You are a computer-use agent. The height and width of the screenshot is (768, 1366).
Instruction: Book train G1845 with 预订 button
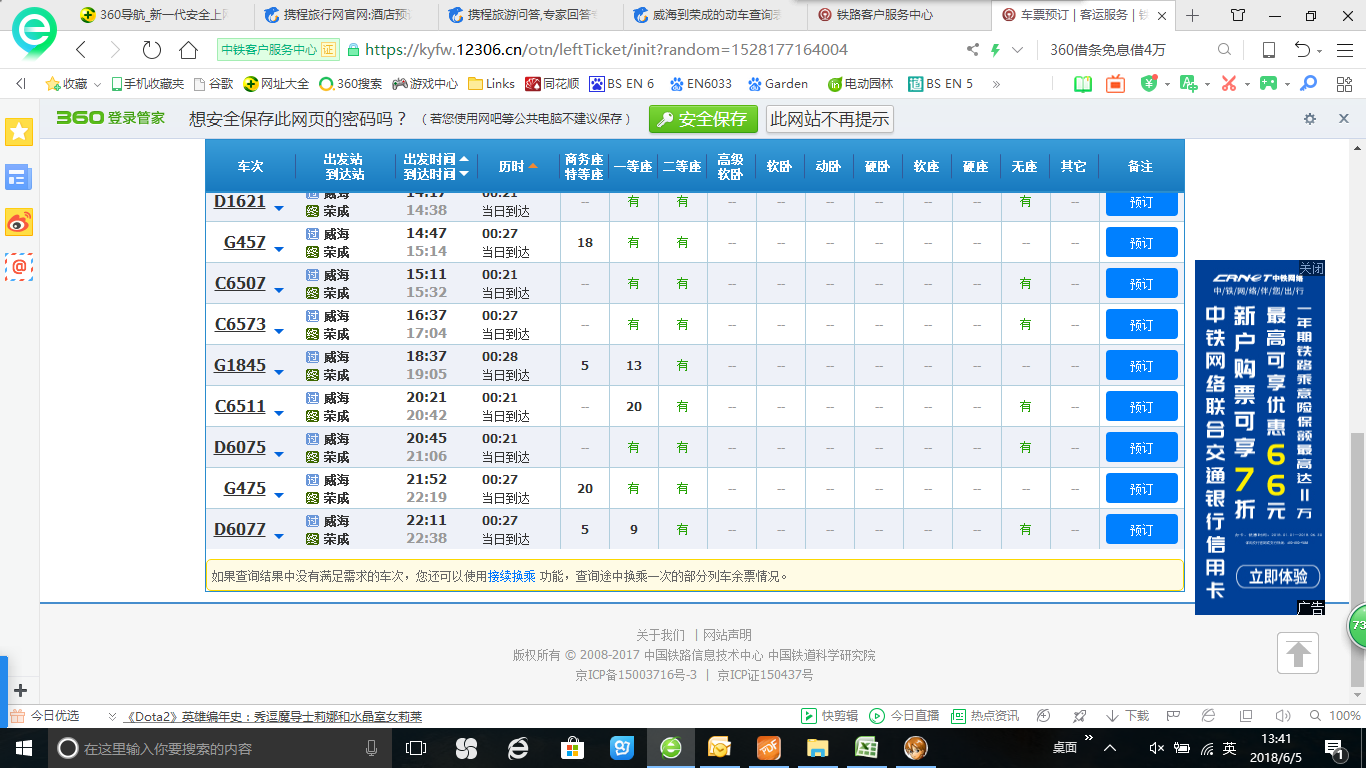click(x=1141, y=366)
